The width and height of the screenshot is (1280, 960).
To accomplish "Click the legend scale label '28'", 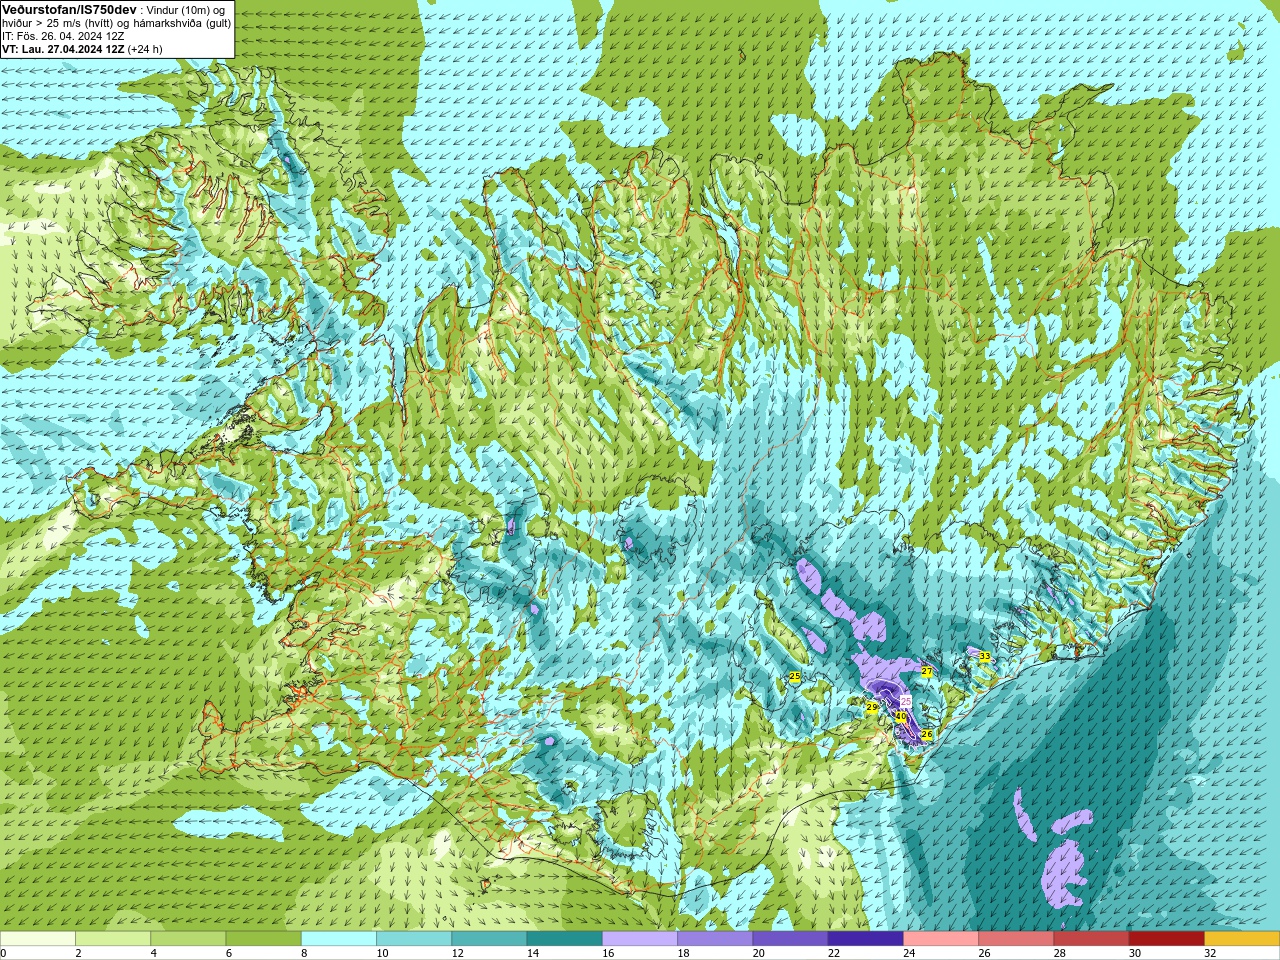I will pyautogui.click(x=1060, y=953).
